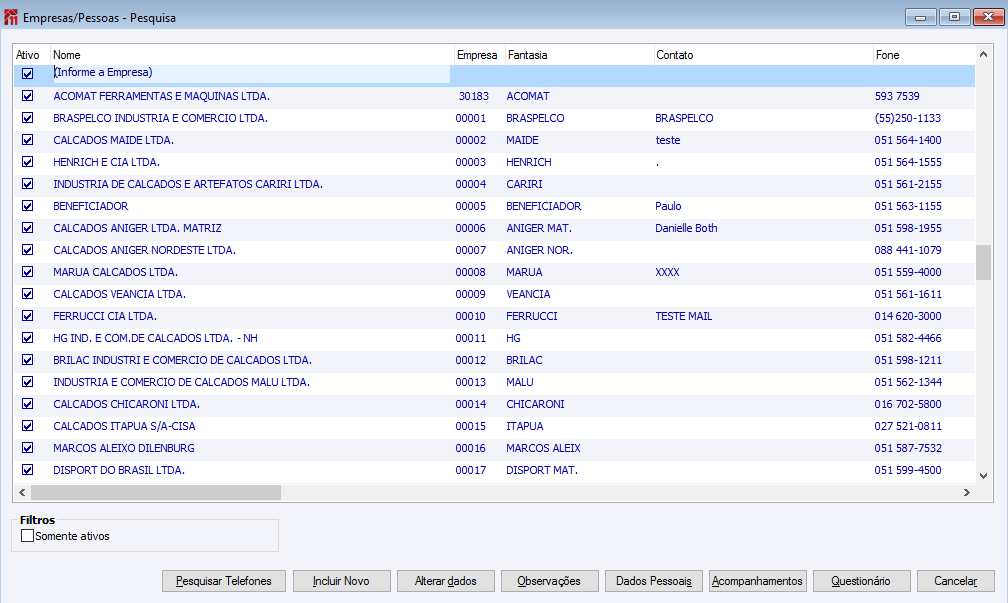Click the vertical scrollbar thumb
Image resolution: width=1008 pixels, height=603 pixels.
tap(984, 262)
